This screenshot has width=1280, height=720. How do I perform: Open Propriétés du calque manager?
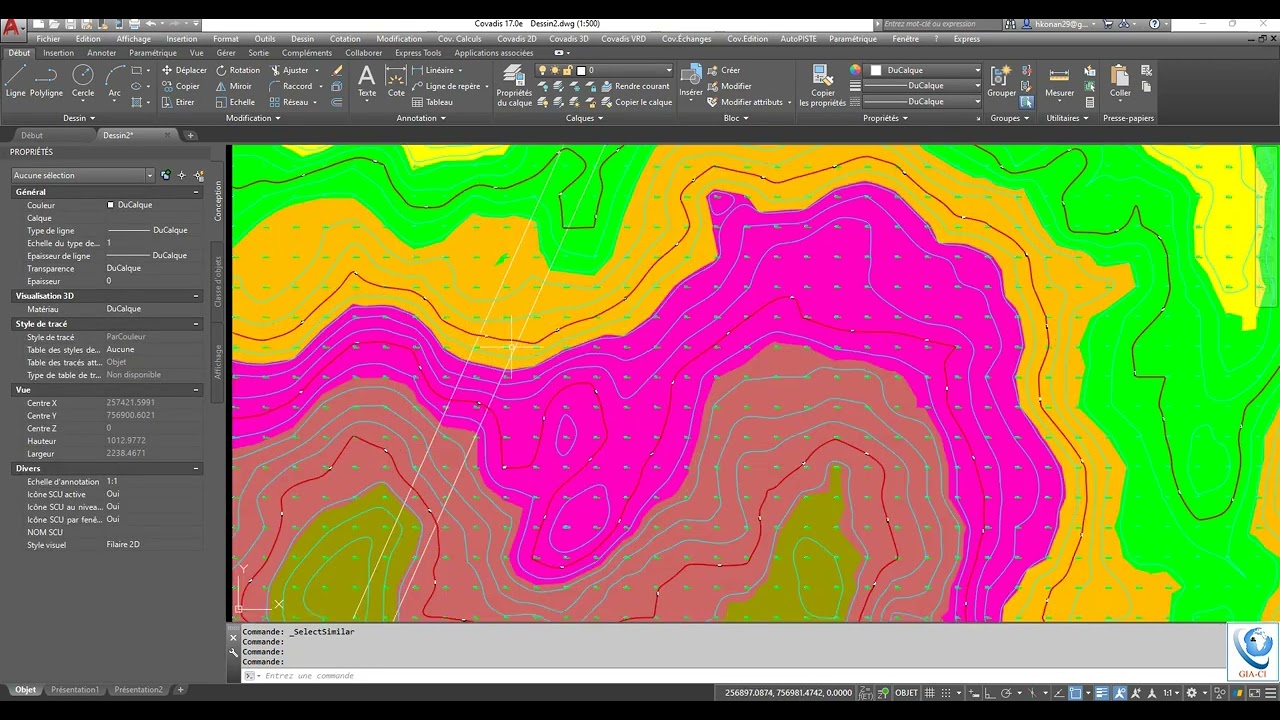pos(514,86)
